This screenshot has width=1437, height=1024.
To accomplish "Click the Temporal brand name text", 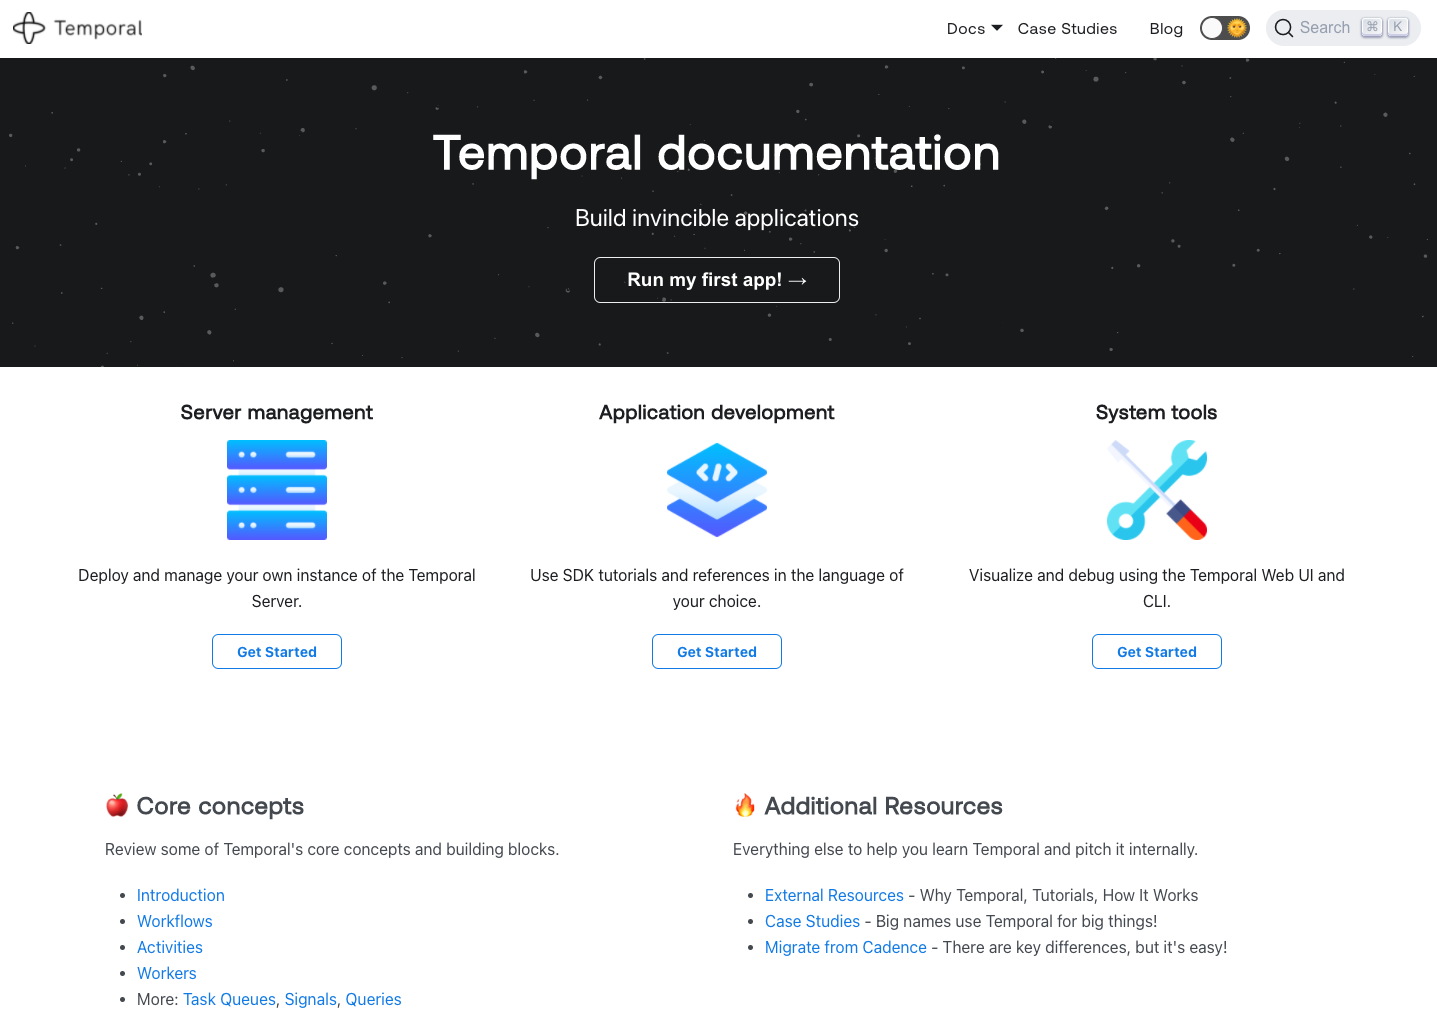I will pos(98,28).
